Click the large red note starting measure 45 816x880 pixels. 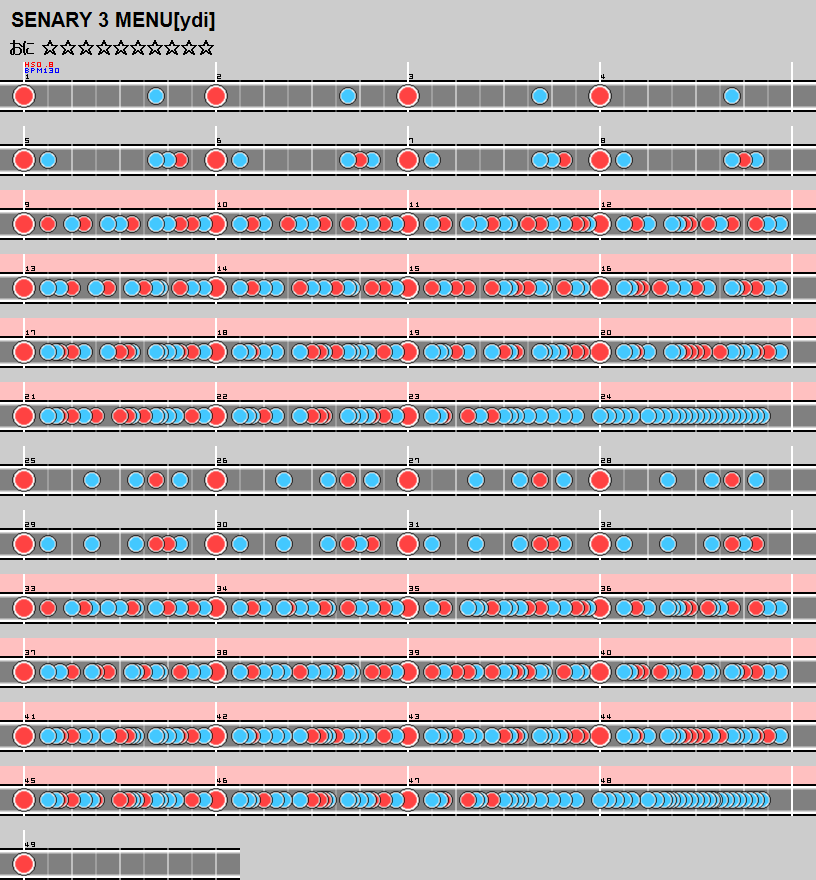24,800
